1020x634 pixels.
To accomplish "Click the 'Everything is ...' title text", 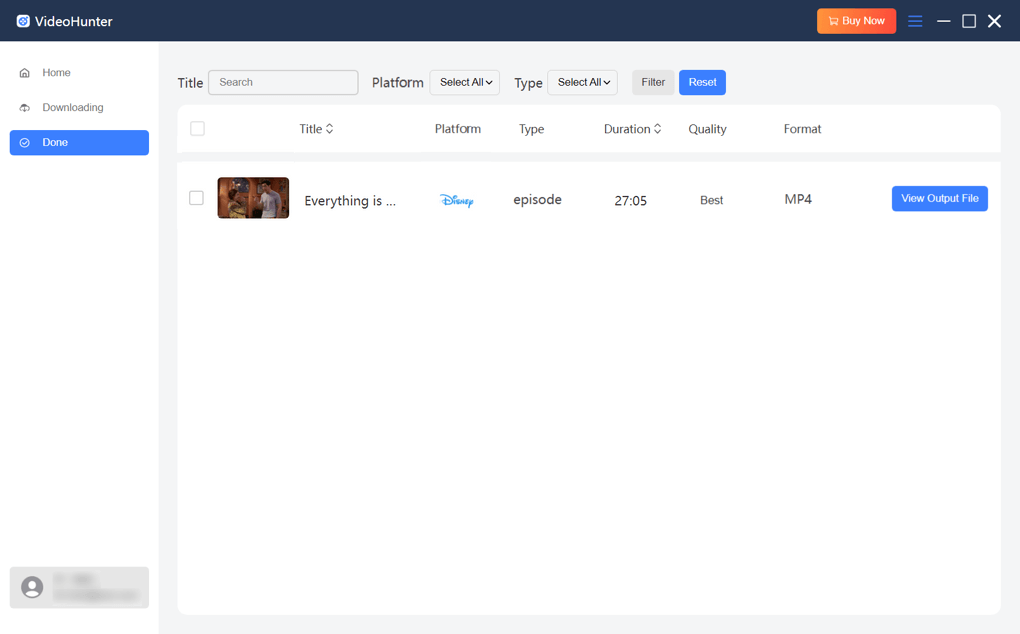I will point(350,201).
